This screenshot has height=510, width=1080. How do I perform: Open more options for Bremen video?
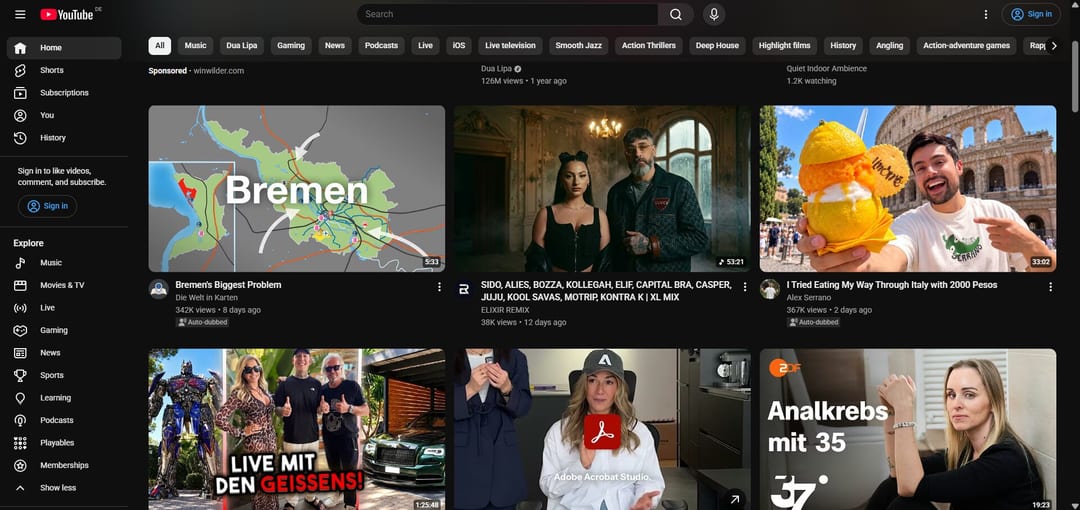(439, 287)
